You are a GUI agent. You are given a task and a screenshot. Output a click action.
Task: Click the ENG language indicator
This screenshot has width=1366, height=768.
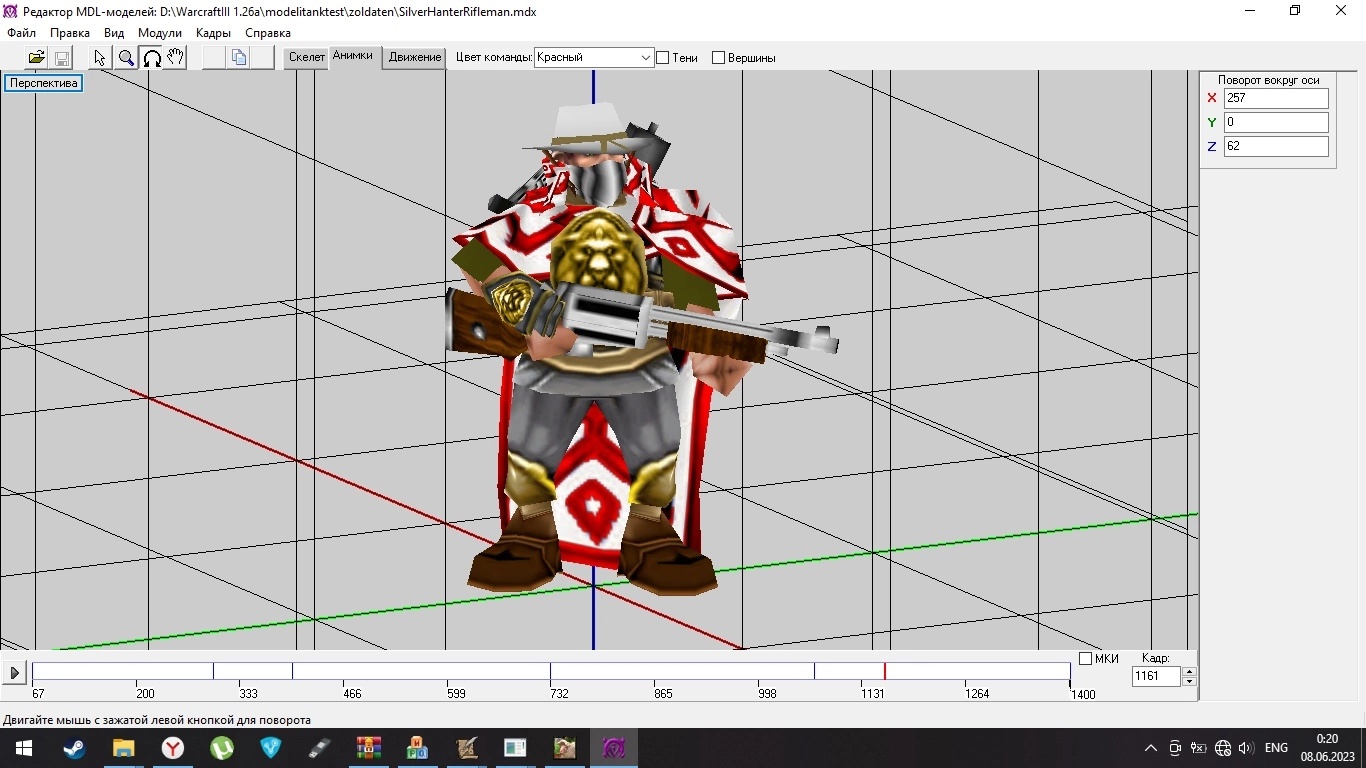click(x=1276, y=748)
